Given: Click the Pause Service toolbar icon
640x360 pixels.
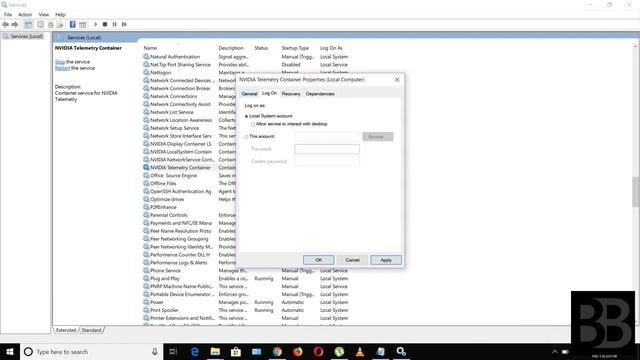Looking at the screenshot, I should 115,24.
